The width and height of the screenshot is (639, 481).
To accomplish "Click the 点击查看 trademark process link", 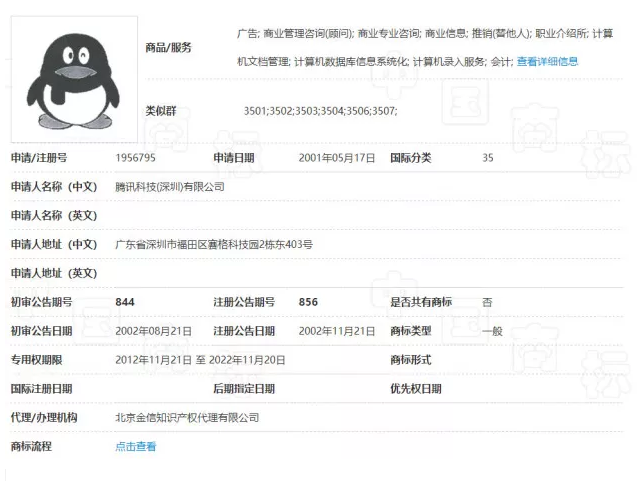I will tap(136, 447).
